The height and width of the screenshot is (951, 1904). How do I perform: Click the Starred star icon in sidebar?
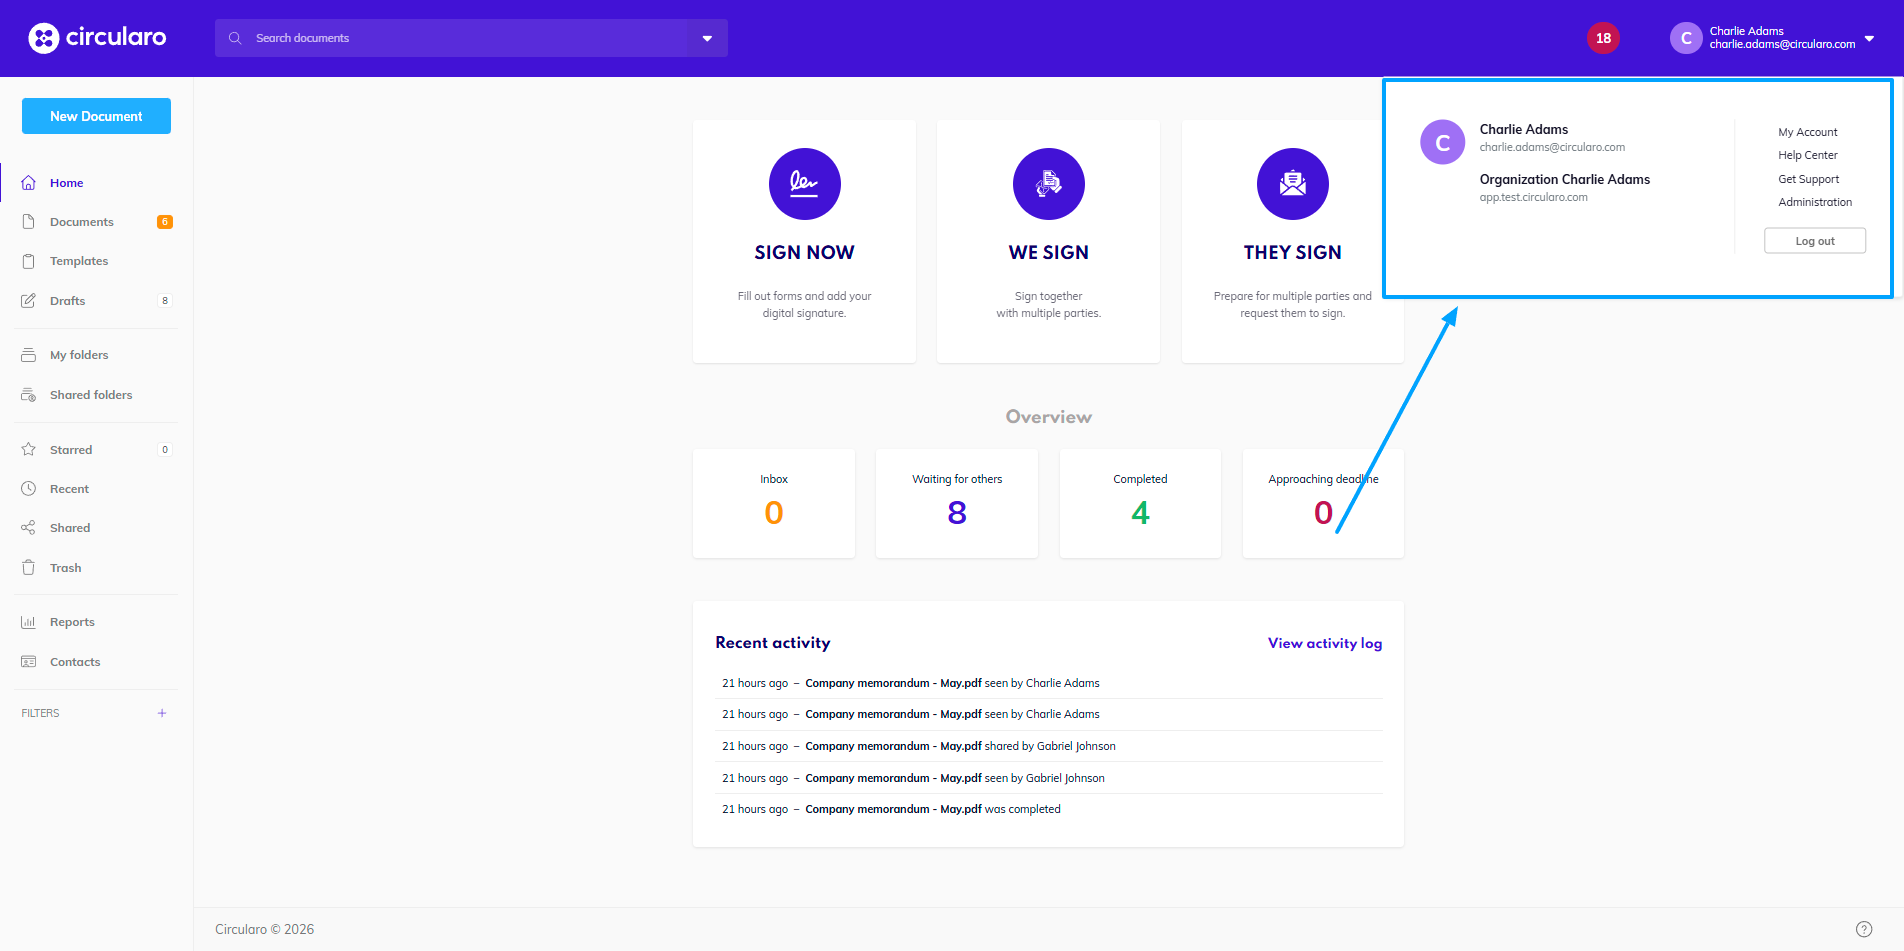pos(29,450)
